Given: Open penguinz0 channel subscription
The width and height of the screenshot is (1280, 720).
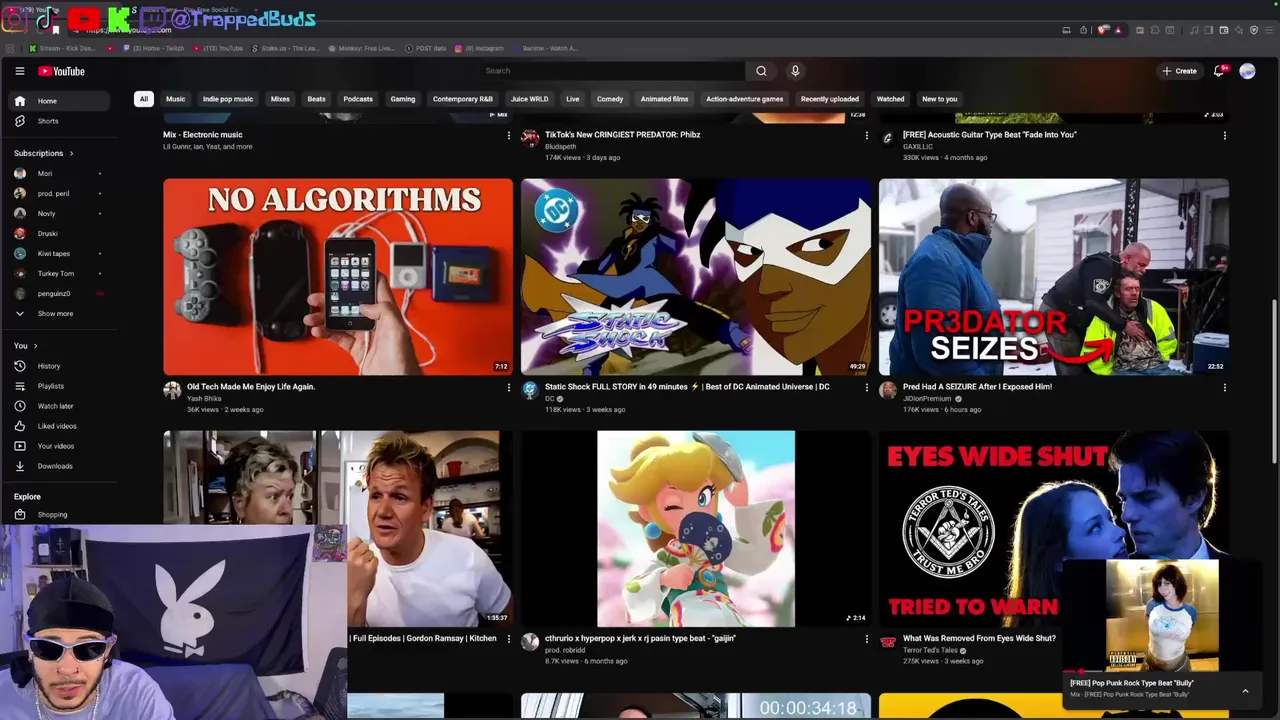Looking at the screenshot, I should point(60,293).
